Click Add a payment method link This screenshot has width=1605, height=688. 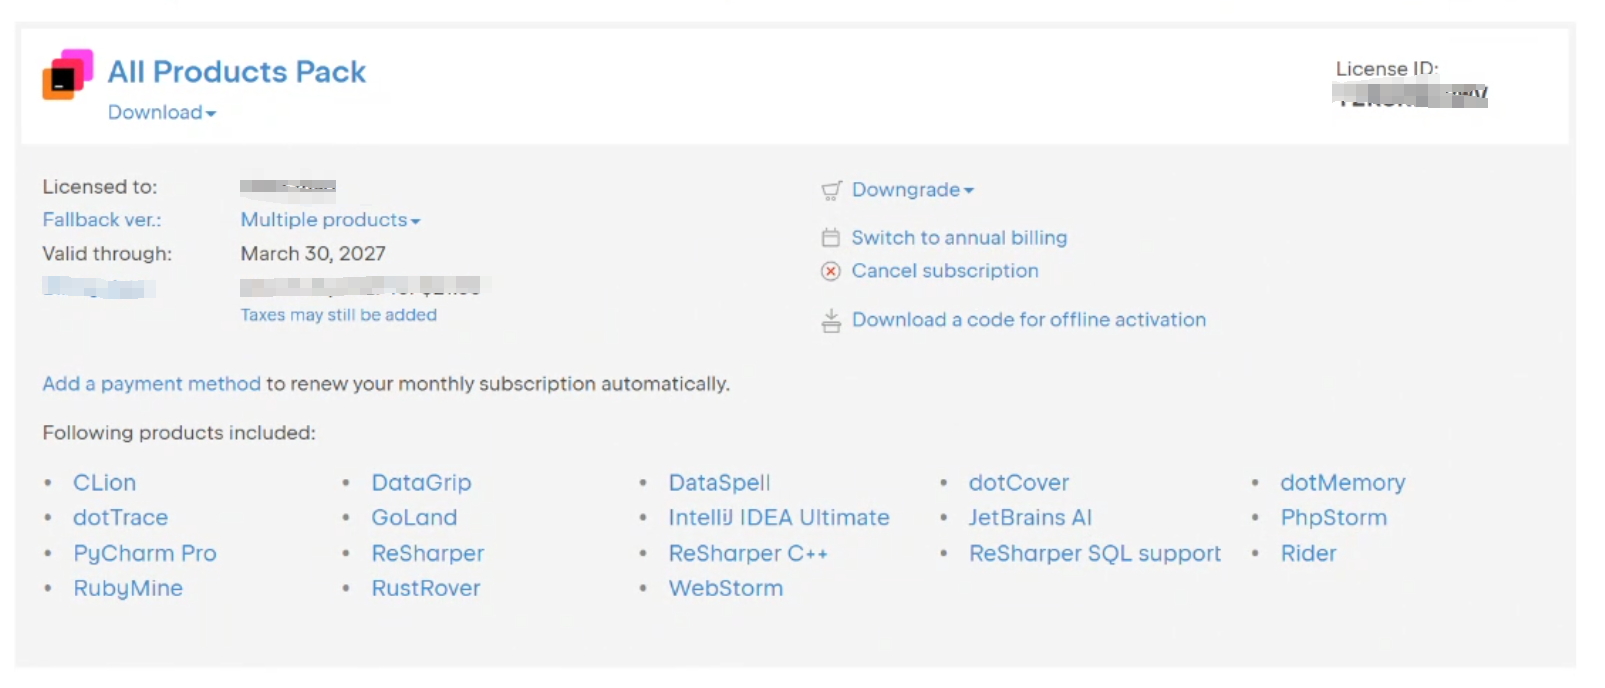151,384
